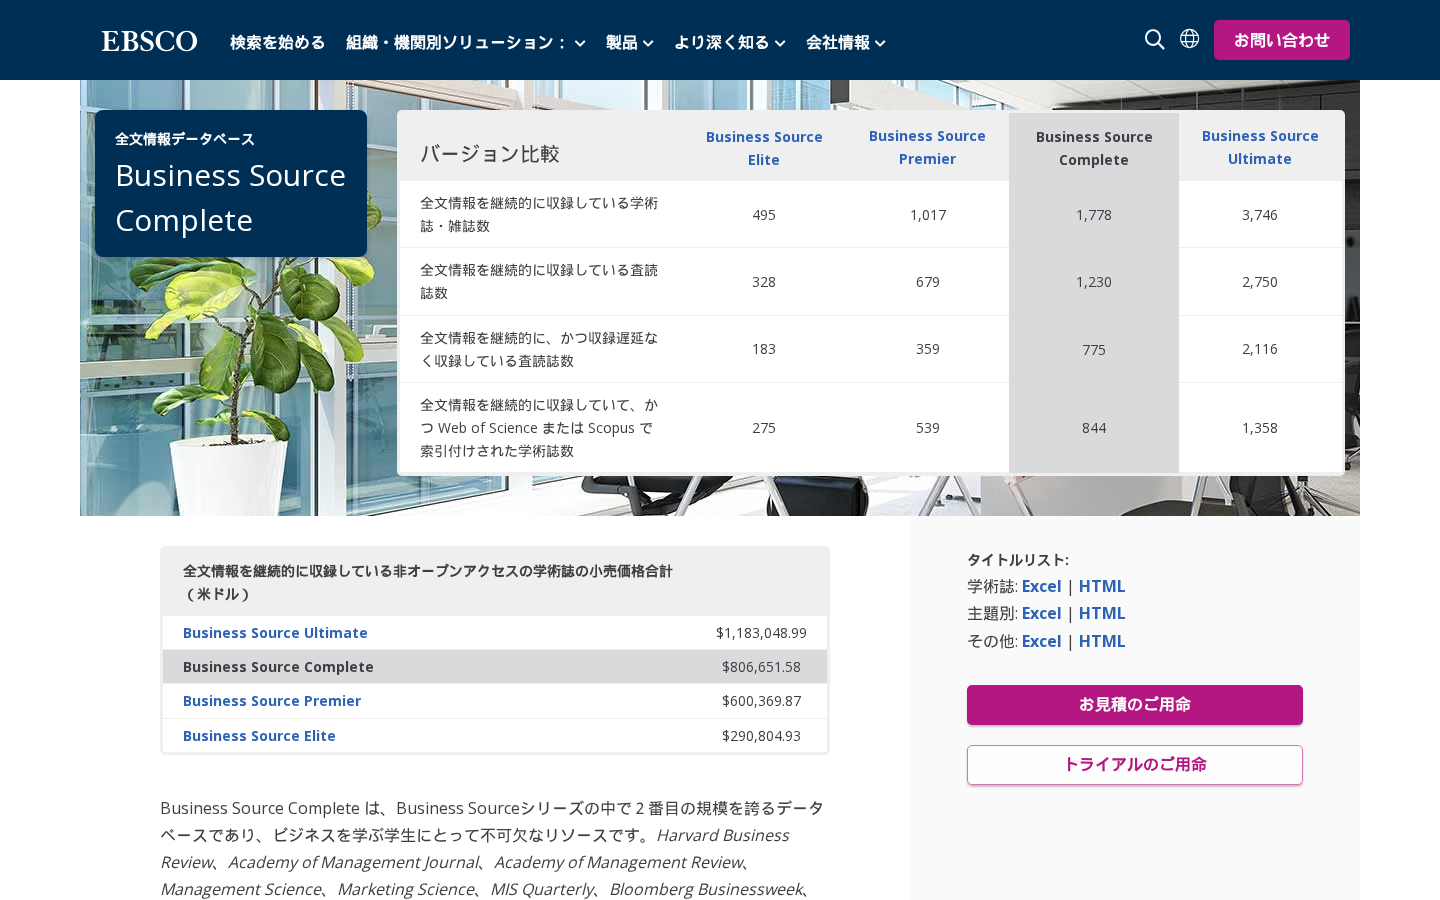Open Business Source Ultimate column header link
This screenshot has width=1440, height=900.
coord(1260,147)
